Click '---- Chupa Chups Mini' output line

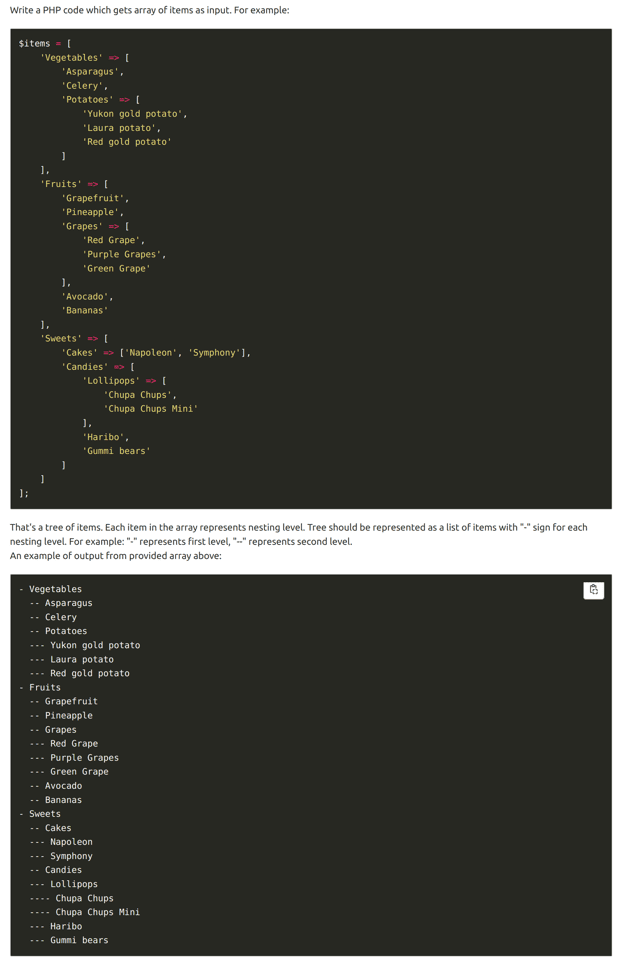pyautogui.click(x=84, y=912)
